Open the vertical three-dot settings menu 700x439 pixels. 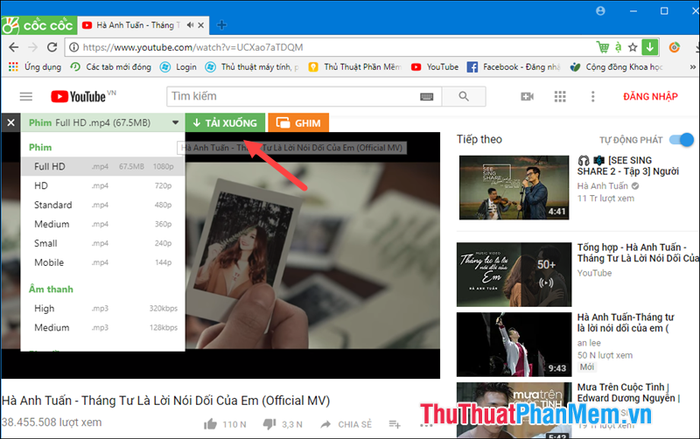click(x=593, y=96)
